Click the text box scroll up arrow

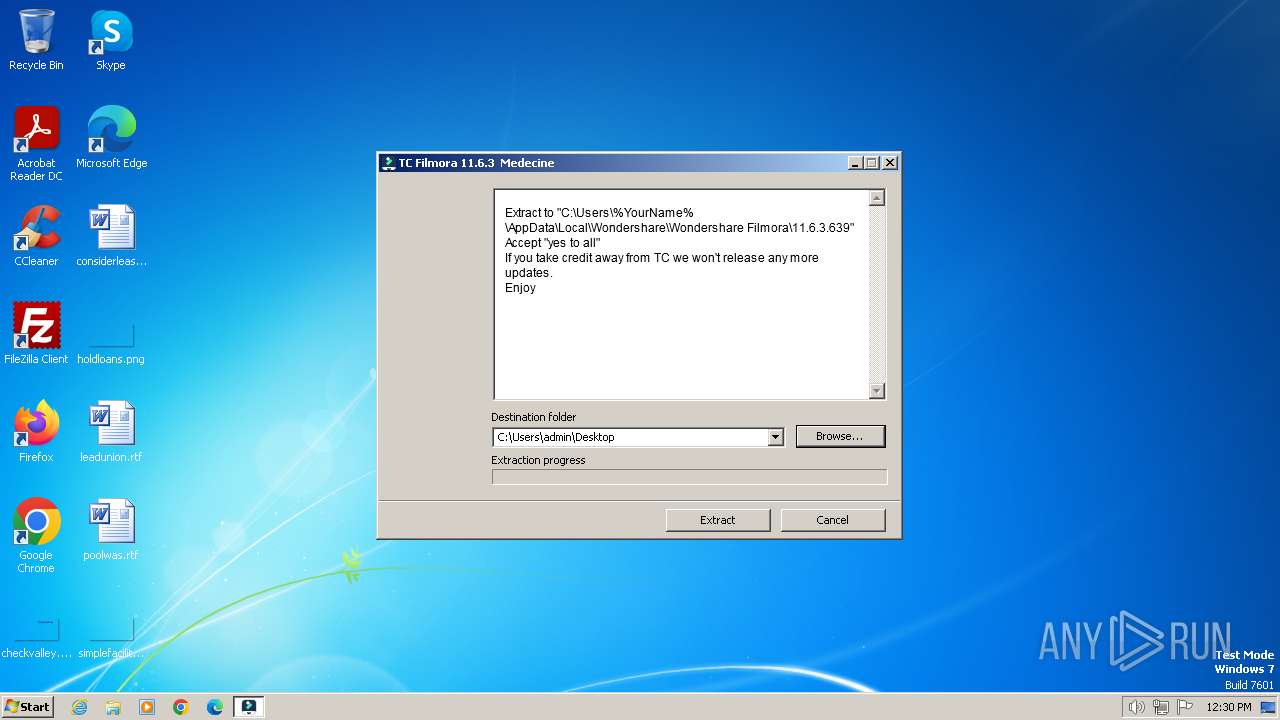[877, 198]
